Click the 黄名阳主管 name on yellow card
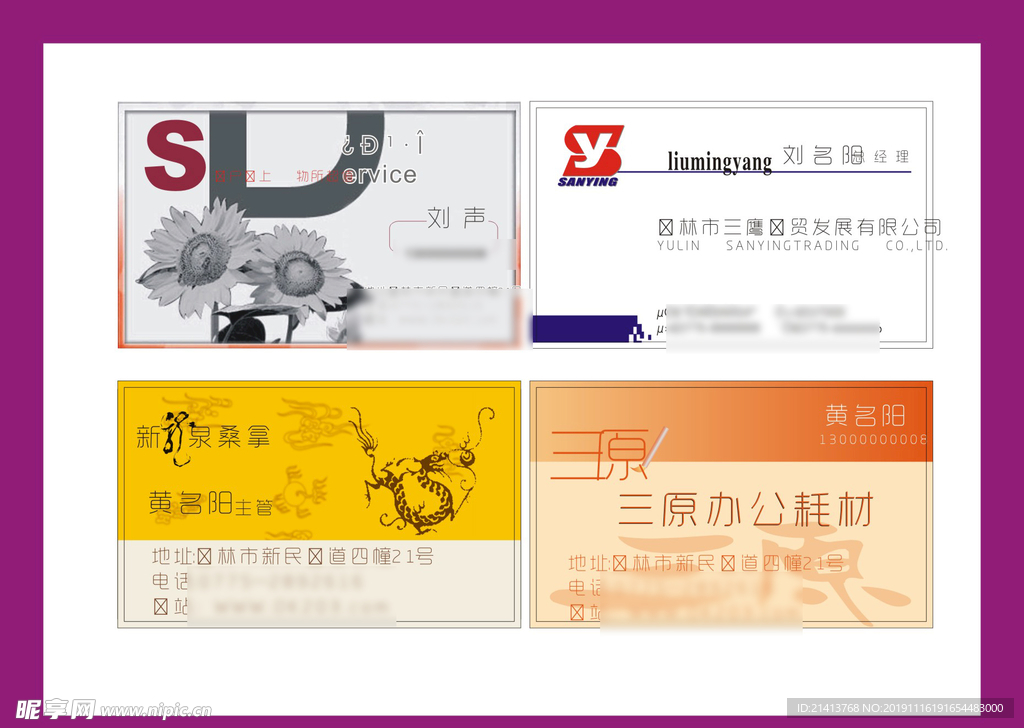The width and height of the screenshot is (1024, 728). [x=210, y=504]
